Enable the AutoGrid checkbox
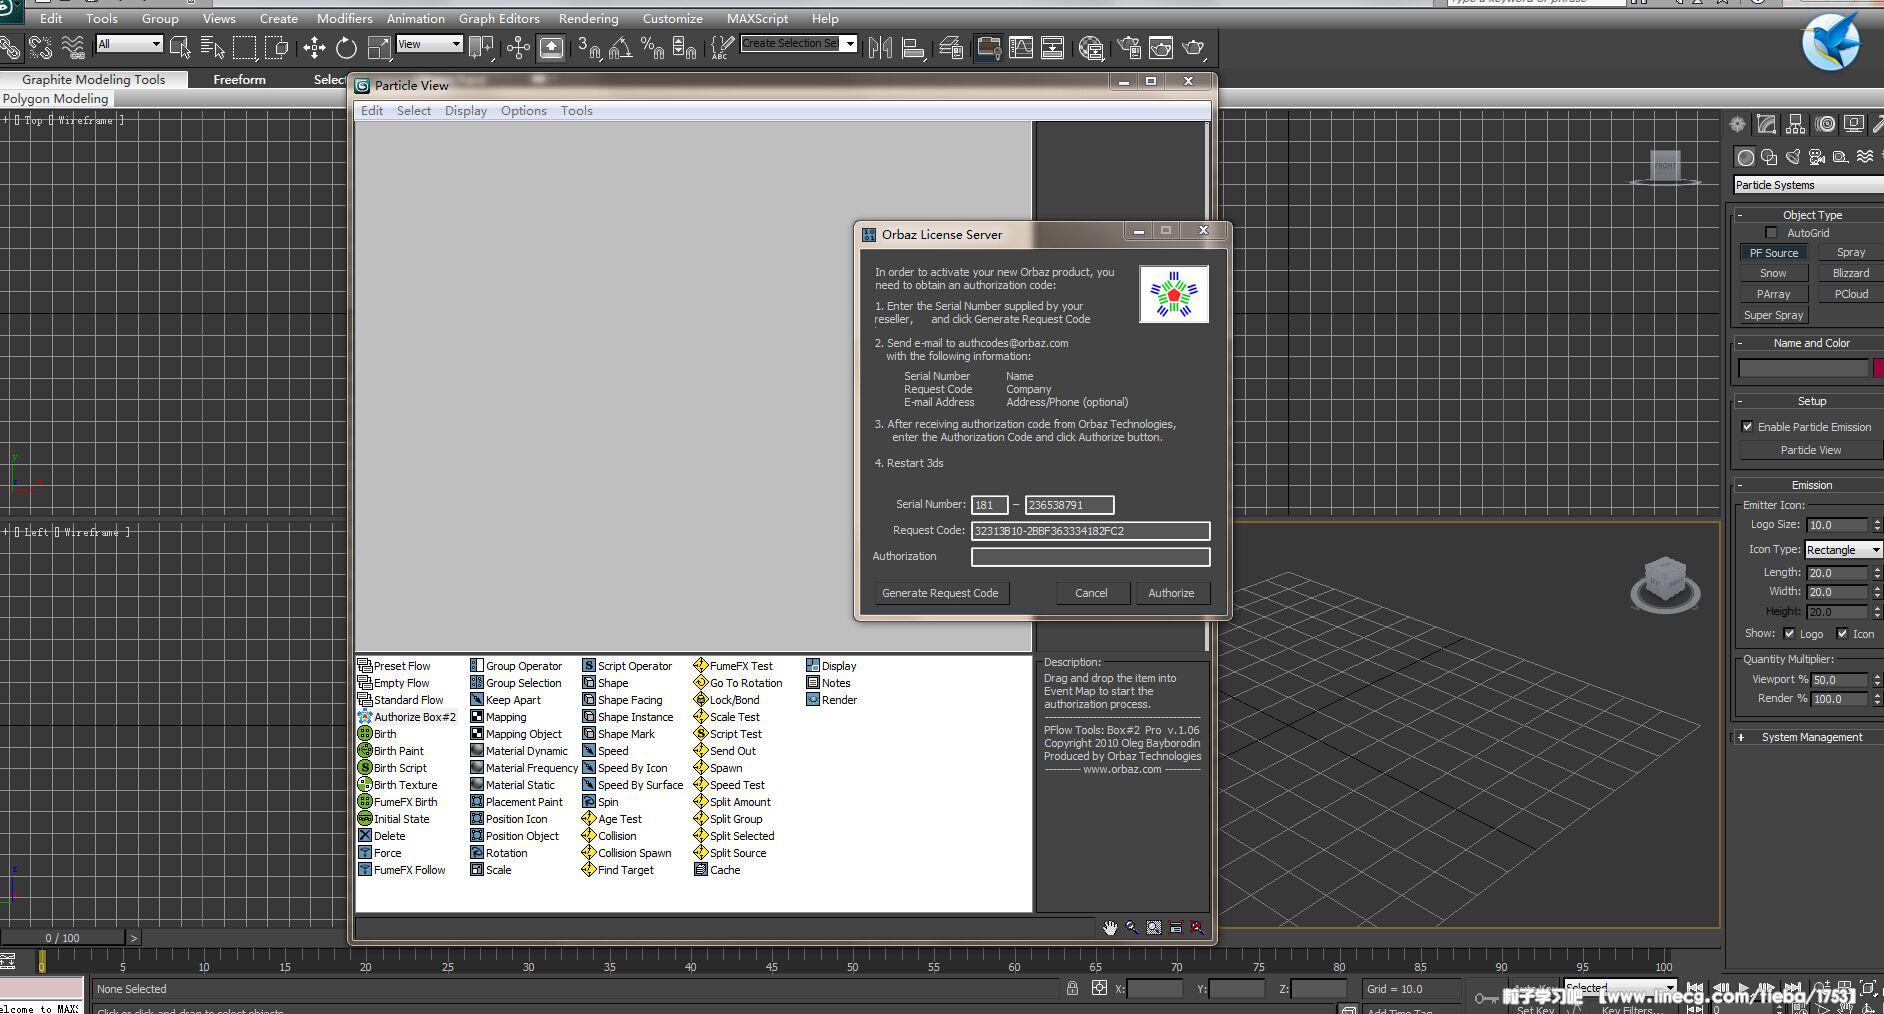1884x1014 pixels. coord(1772,233)
